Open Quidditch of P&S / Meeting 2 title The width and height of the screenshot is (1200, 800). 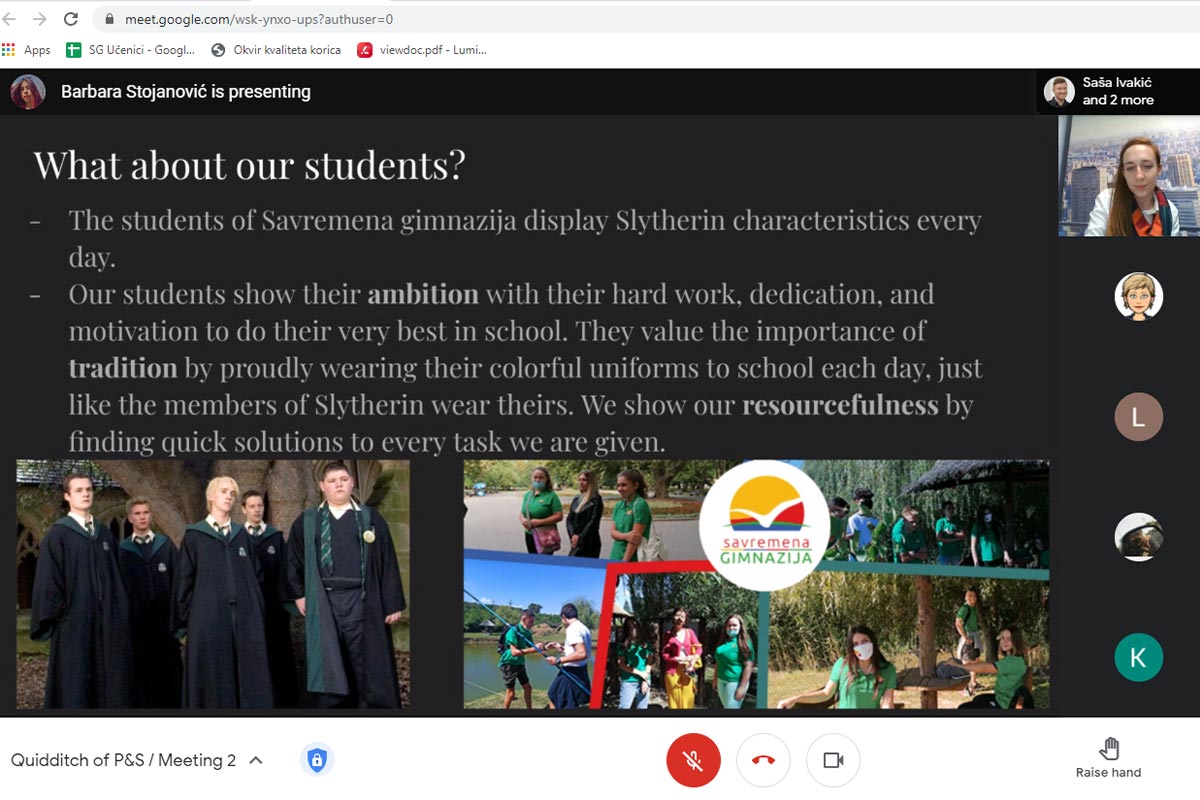[x=124, y=760]
